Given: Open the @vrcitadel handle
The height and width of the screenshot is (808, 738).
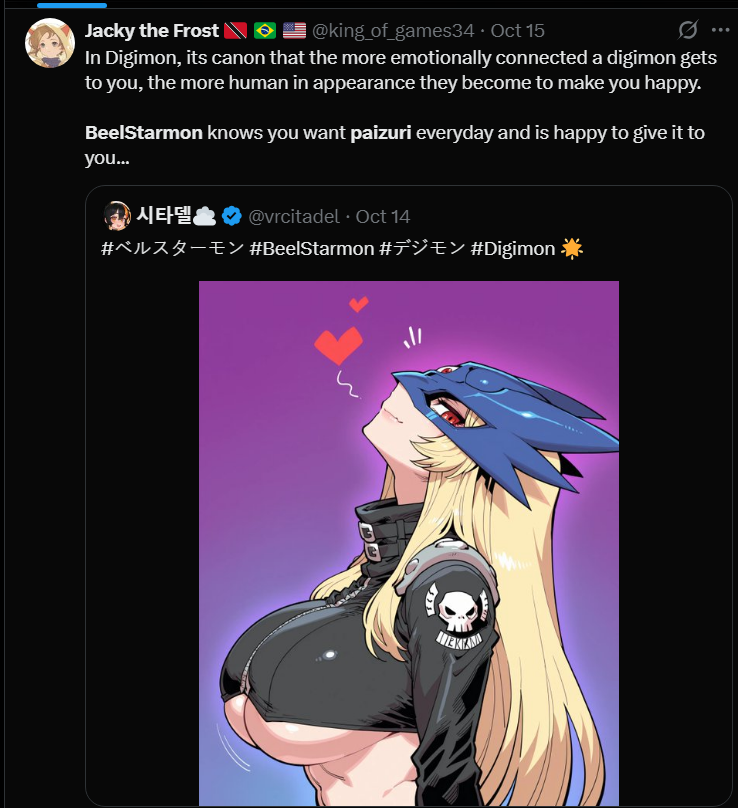Looking at the screenshot, I should click(x=294, y=216).
